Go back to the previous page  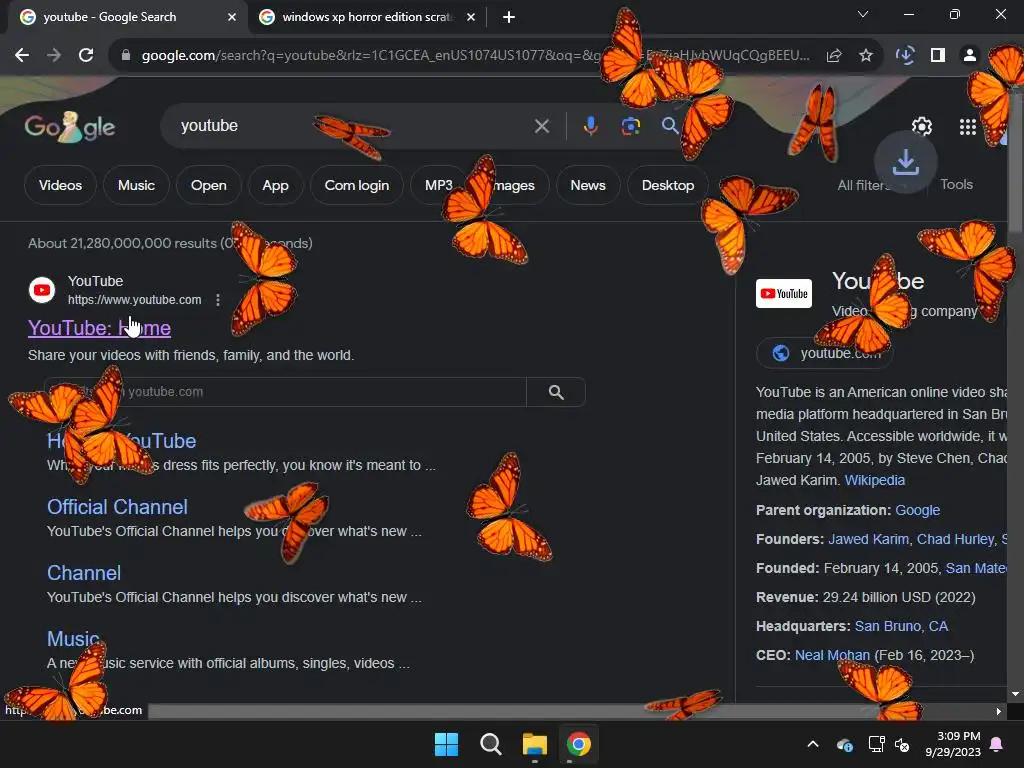click(x=22, y=56)
